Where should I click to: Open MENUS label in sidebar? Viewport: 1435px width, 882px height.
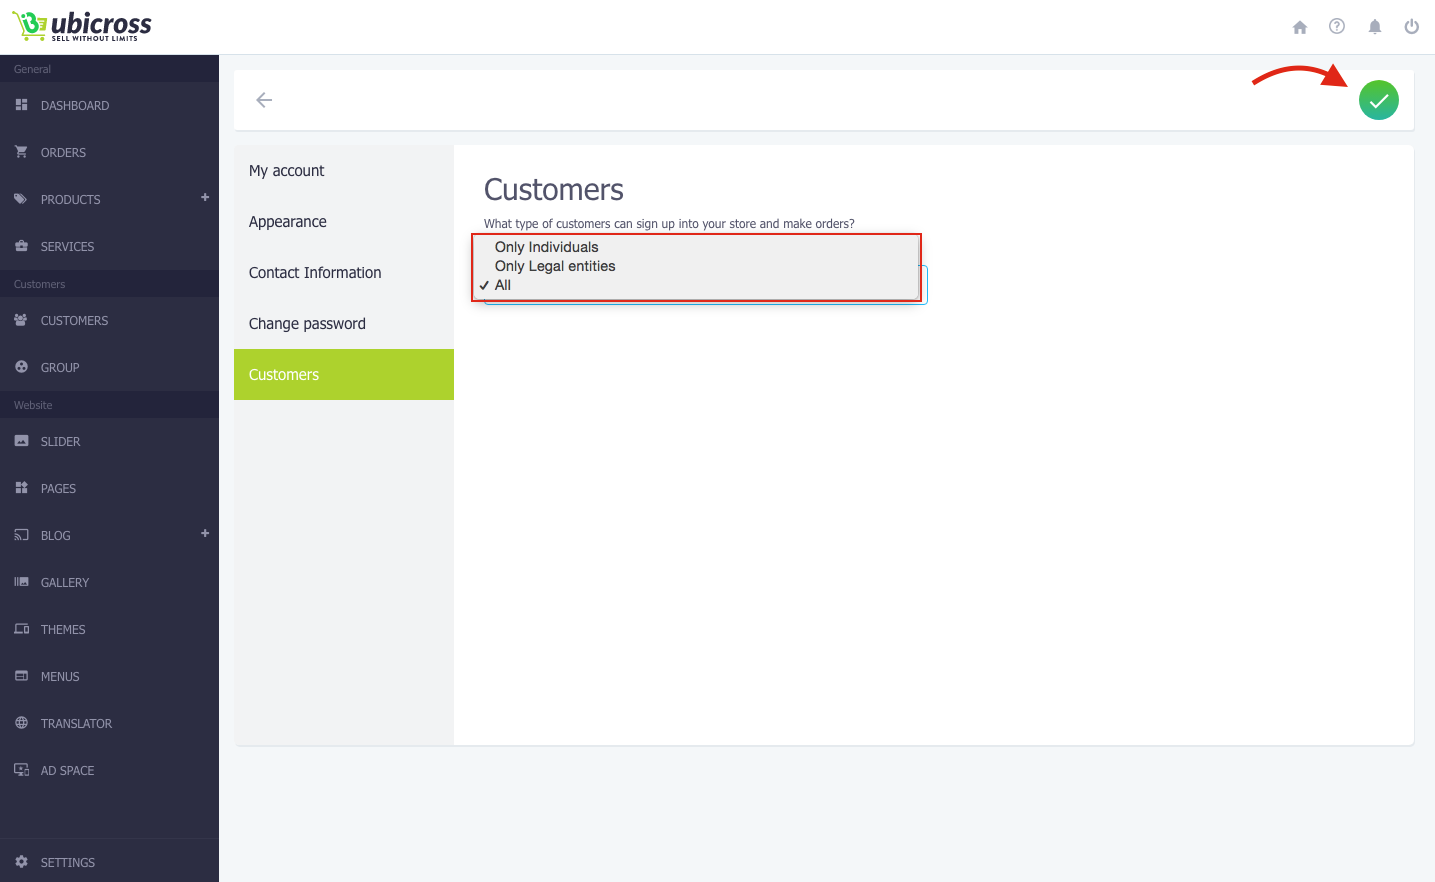(60, 677)
